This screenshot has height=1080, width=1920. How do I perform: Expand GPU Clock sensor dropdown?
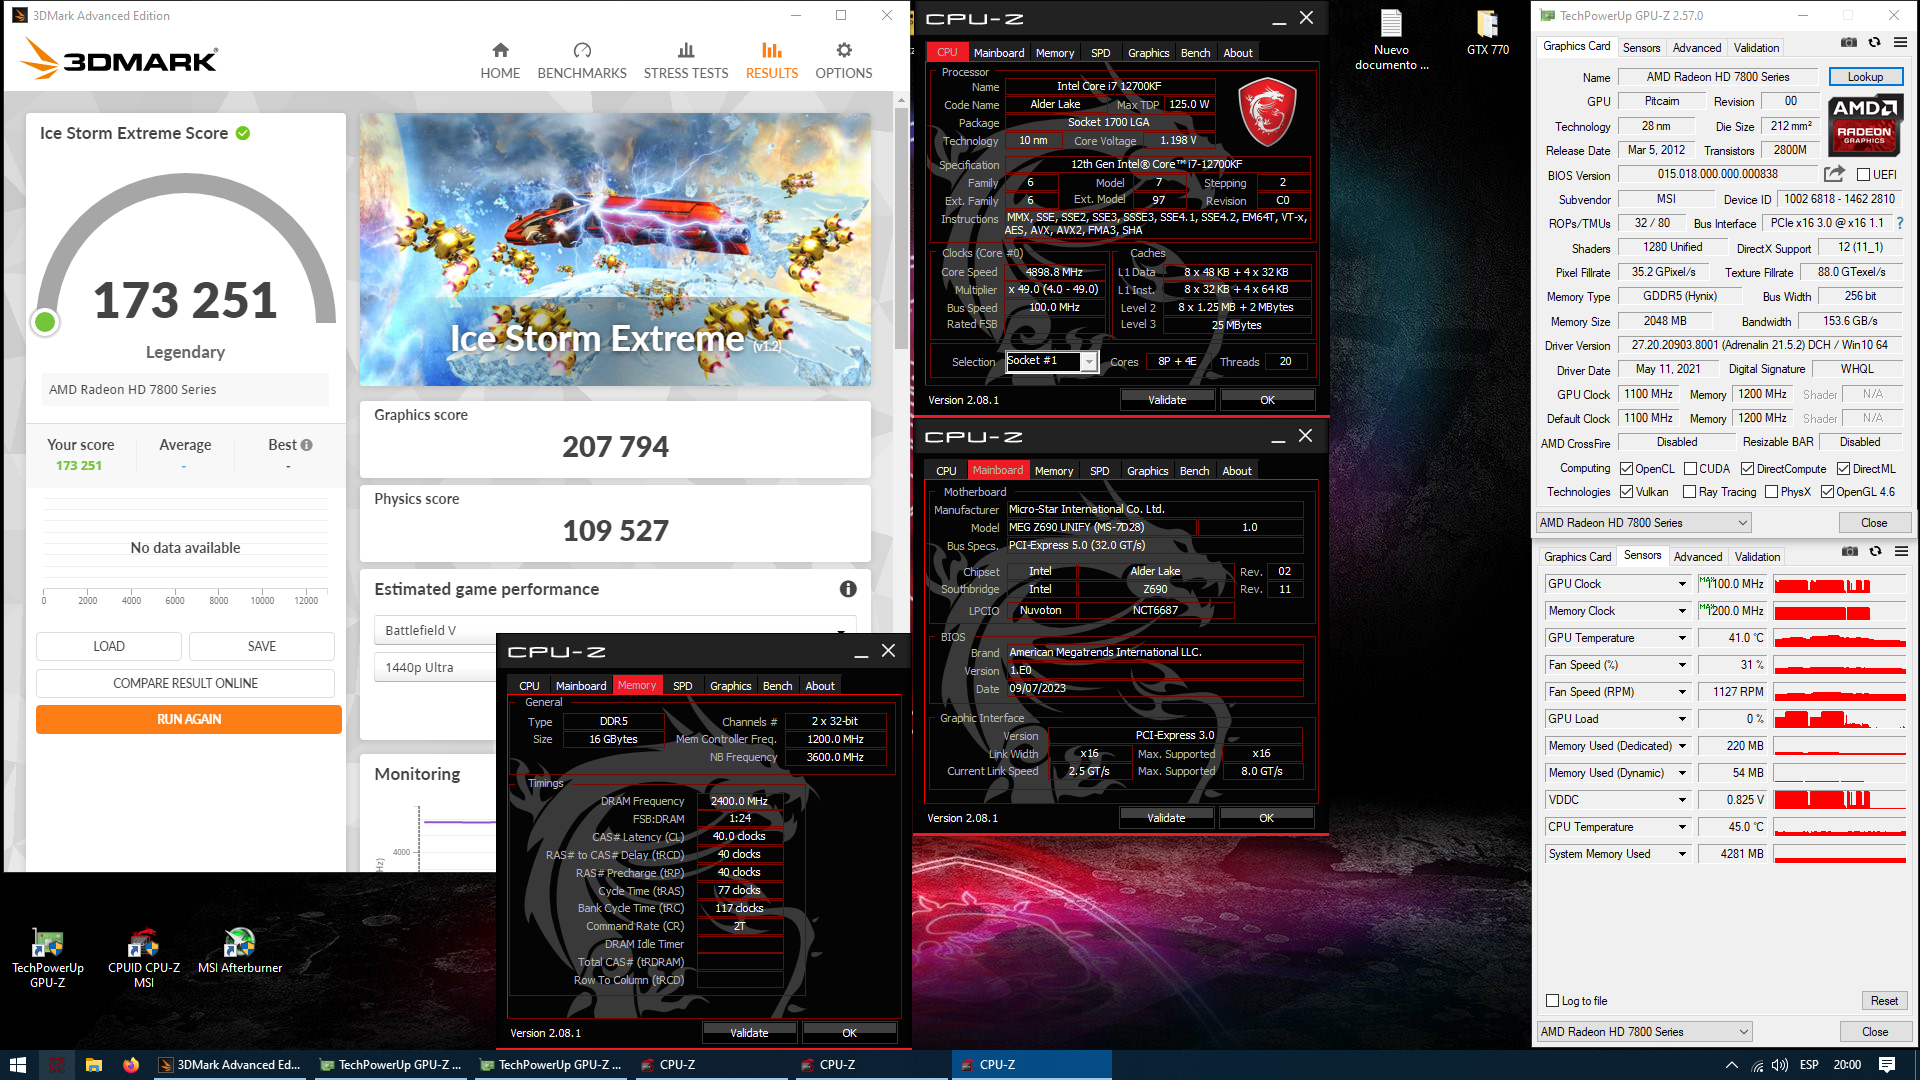coord(1682,584)
